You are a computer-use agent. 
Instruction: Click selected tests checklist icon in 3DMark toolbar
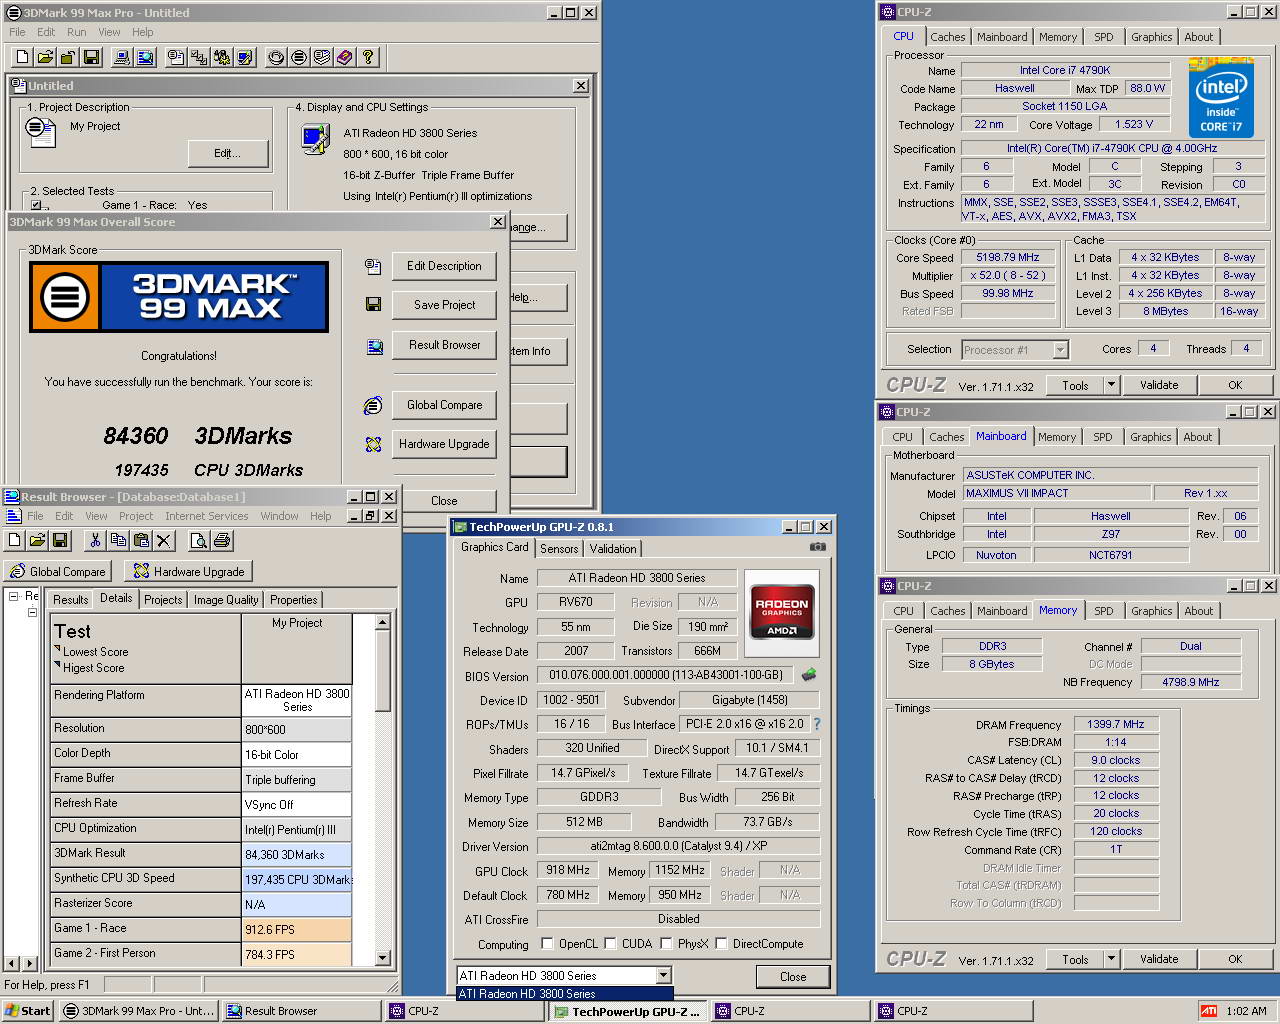pos(199,58)
